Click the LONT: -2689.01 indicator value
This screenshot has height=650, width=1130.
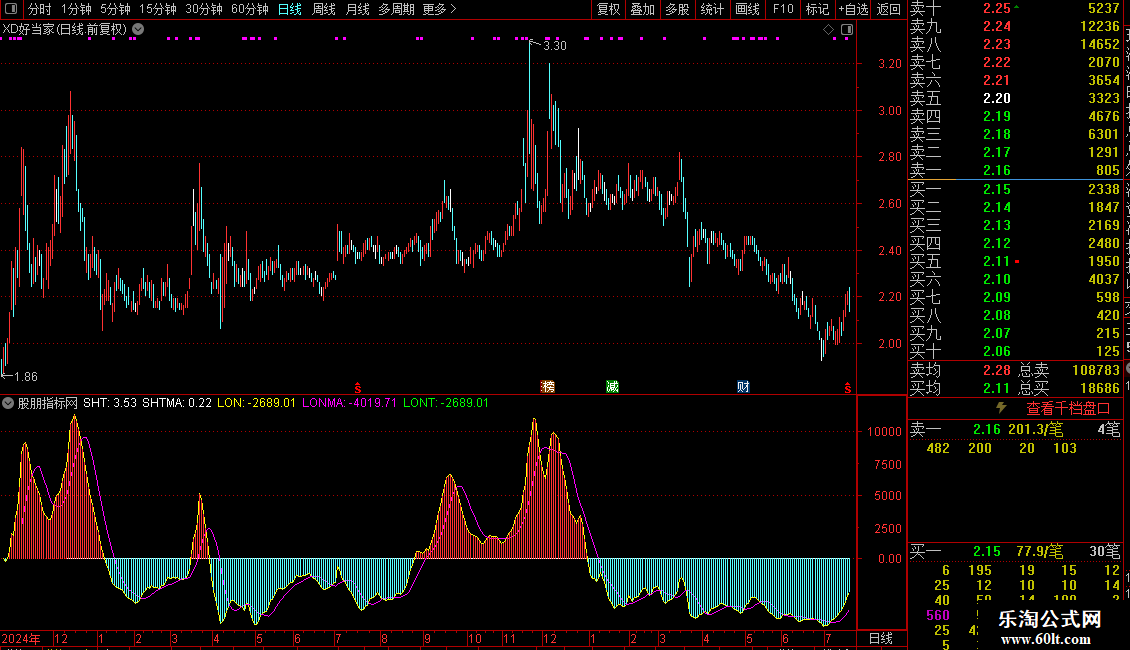pyautogui.click(x=445, y=403)
